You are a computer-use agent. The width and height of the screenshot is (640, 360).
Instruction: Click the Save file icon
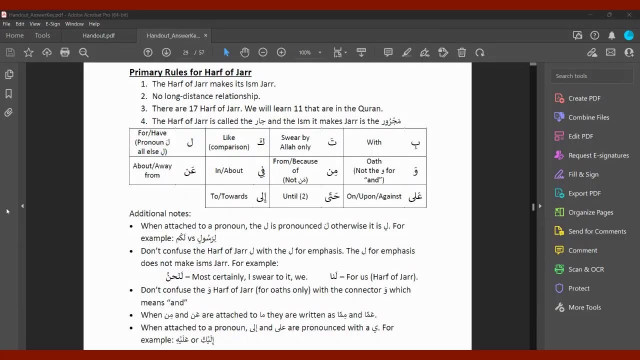10,52
